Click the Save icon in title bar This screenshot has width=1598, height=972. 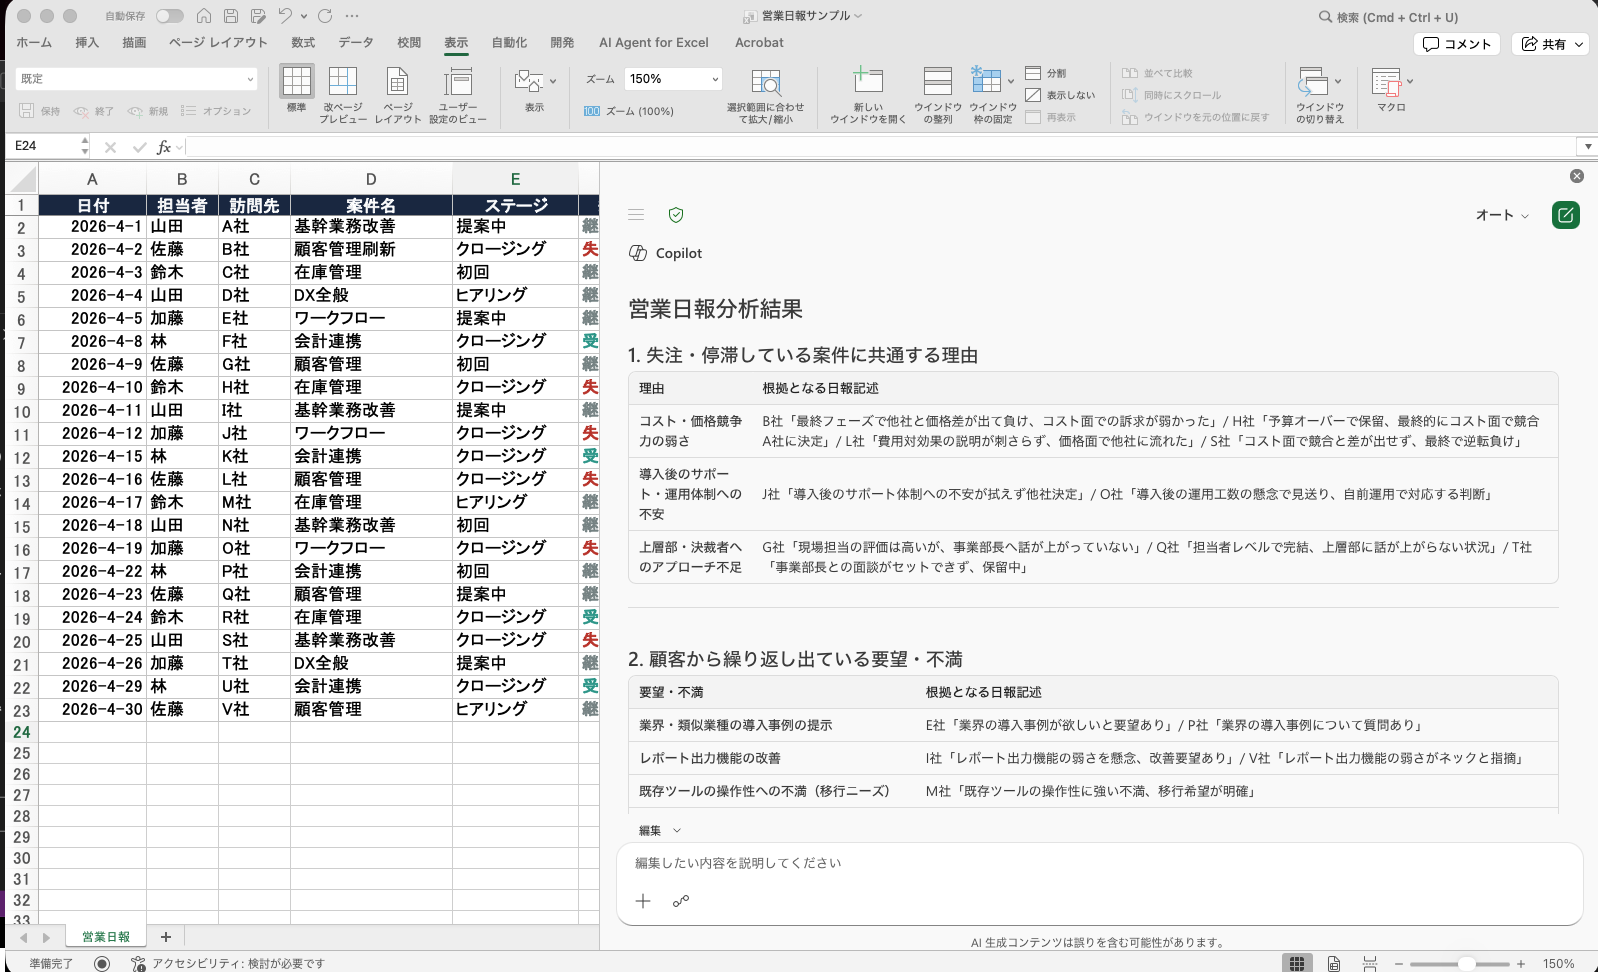pyautogui.click(x=231, y=16)
